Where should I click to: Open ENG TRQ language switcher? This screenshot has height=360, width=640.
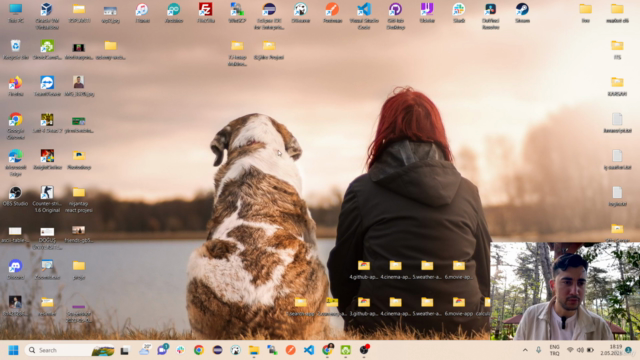[554, 350]
